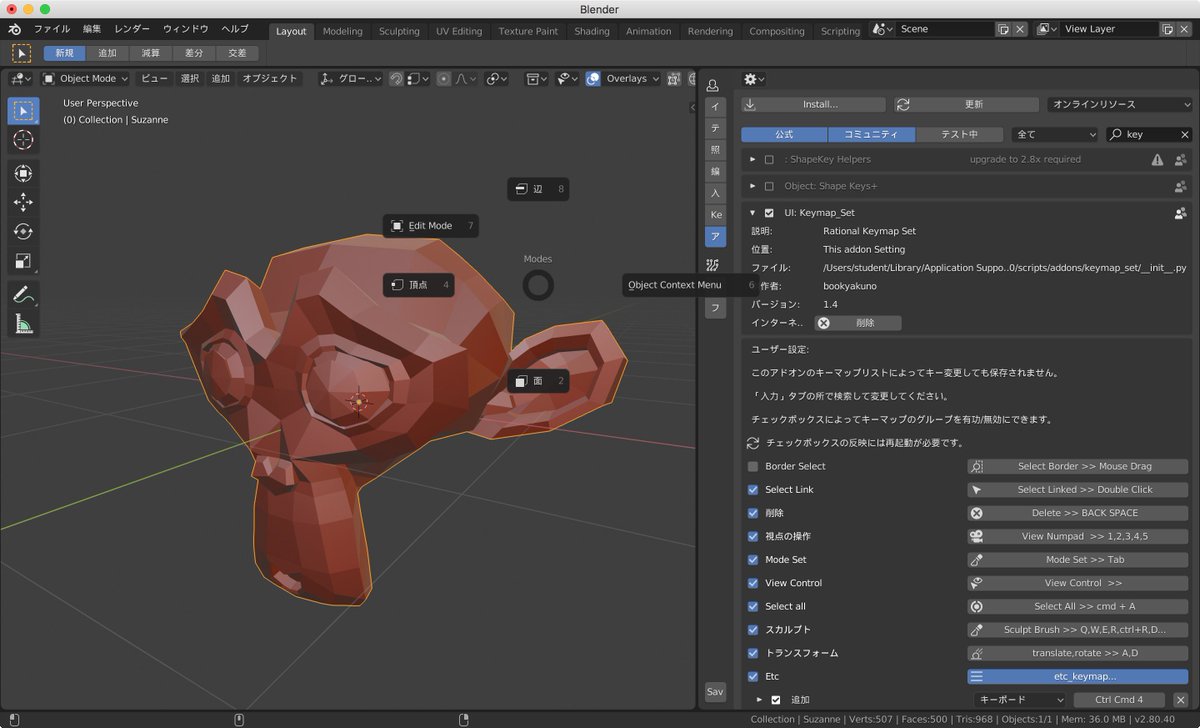The height and width of the screenshot is (728, 1200).
Task: Click the Scene name field
Action: coord(945,30)
